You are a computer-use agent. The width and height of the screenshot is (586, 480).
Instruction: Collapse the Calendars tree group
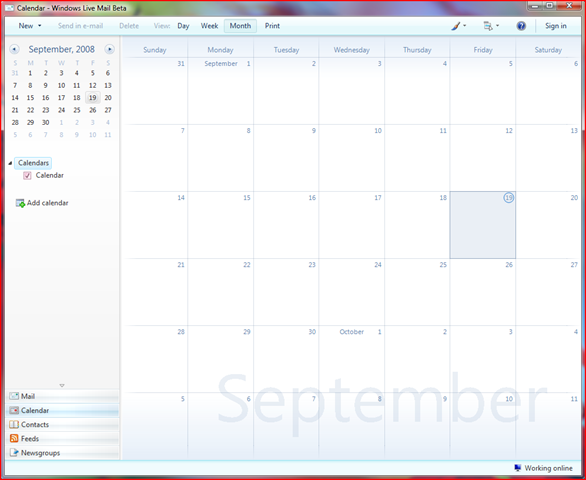pyautogui.click(x=10, y=163)
